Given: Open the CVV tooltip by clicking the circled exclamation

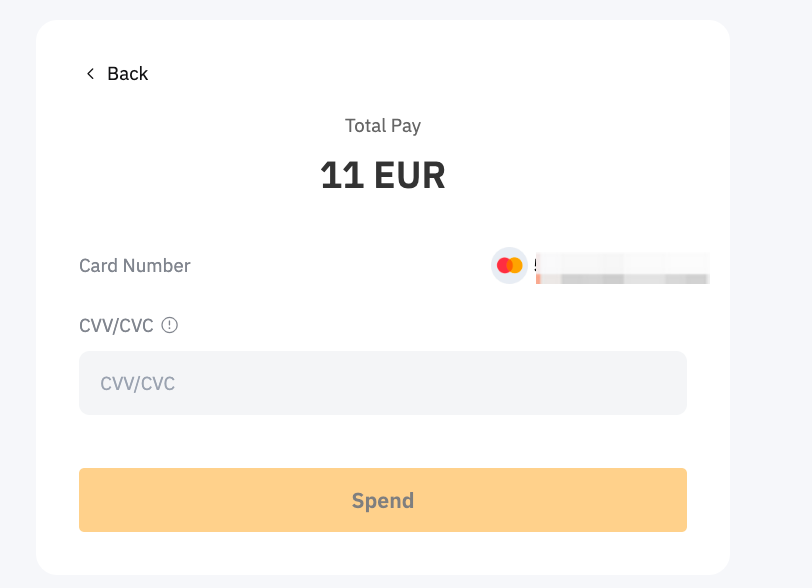Looking at the screenshot, I should point(169,324).
